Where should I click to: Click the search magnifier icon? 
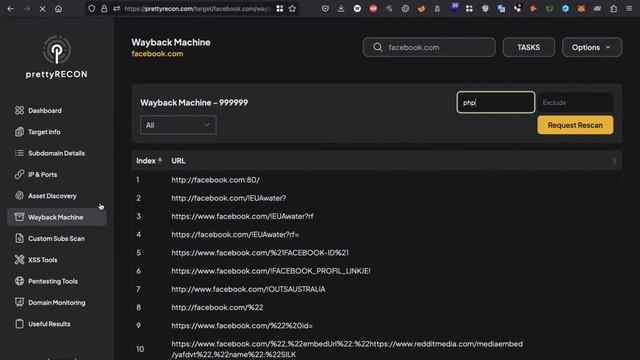(378, 47)
